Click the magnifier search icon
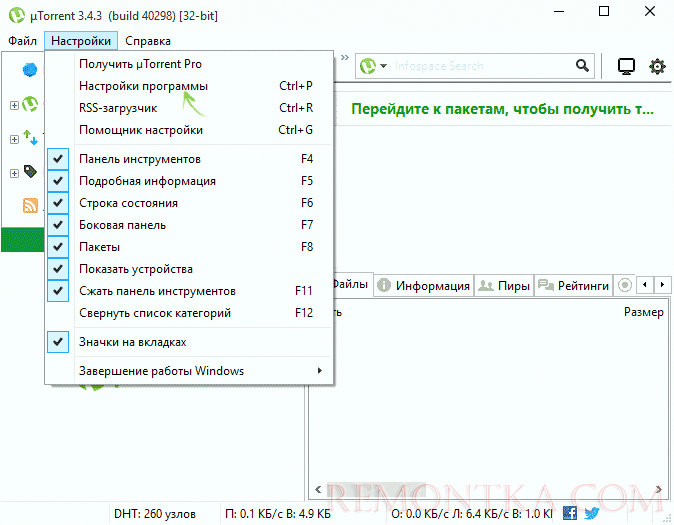Image resolution: width=674 pixels, height=525 pixels. pyautogui.click(x=582, y=66)
